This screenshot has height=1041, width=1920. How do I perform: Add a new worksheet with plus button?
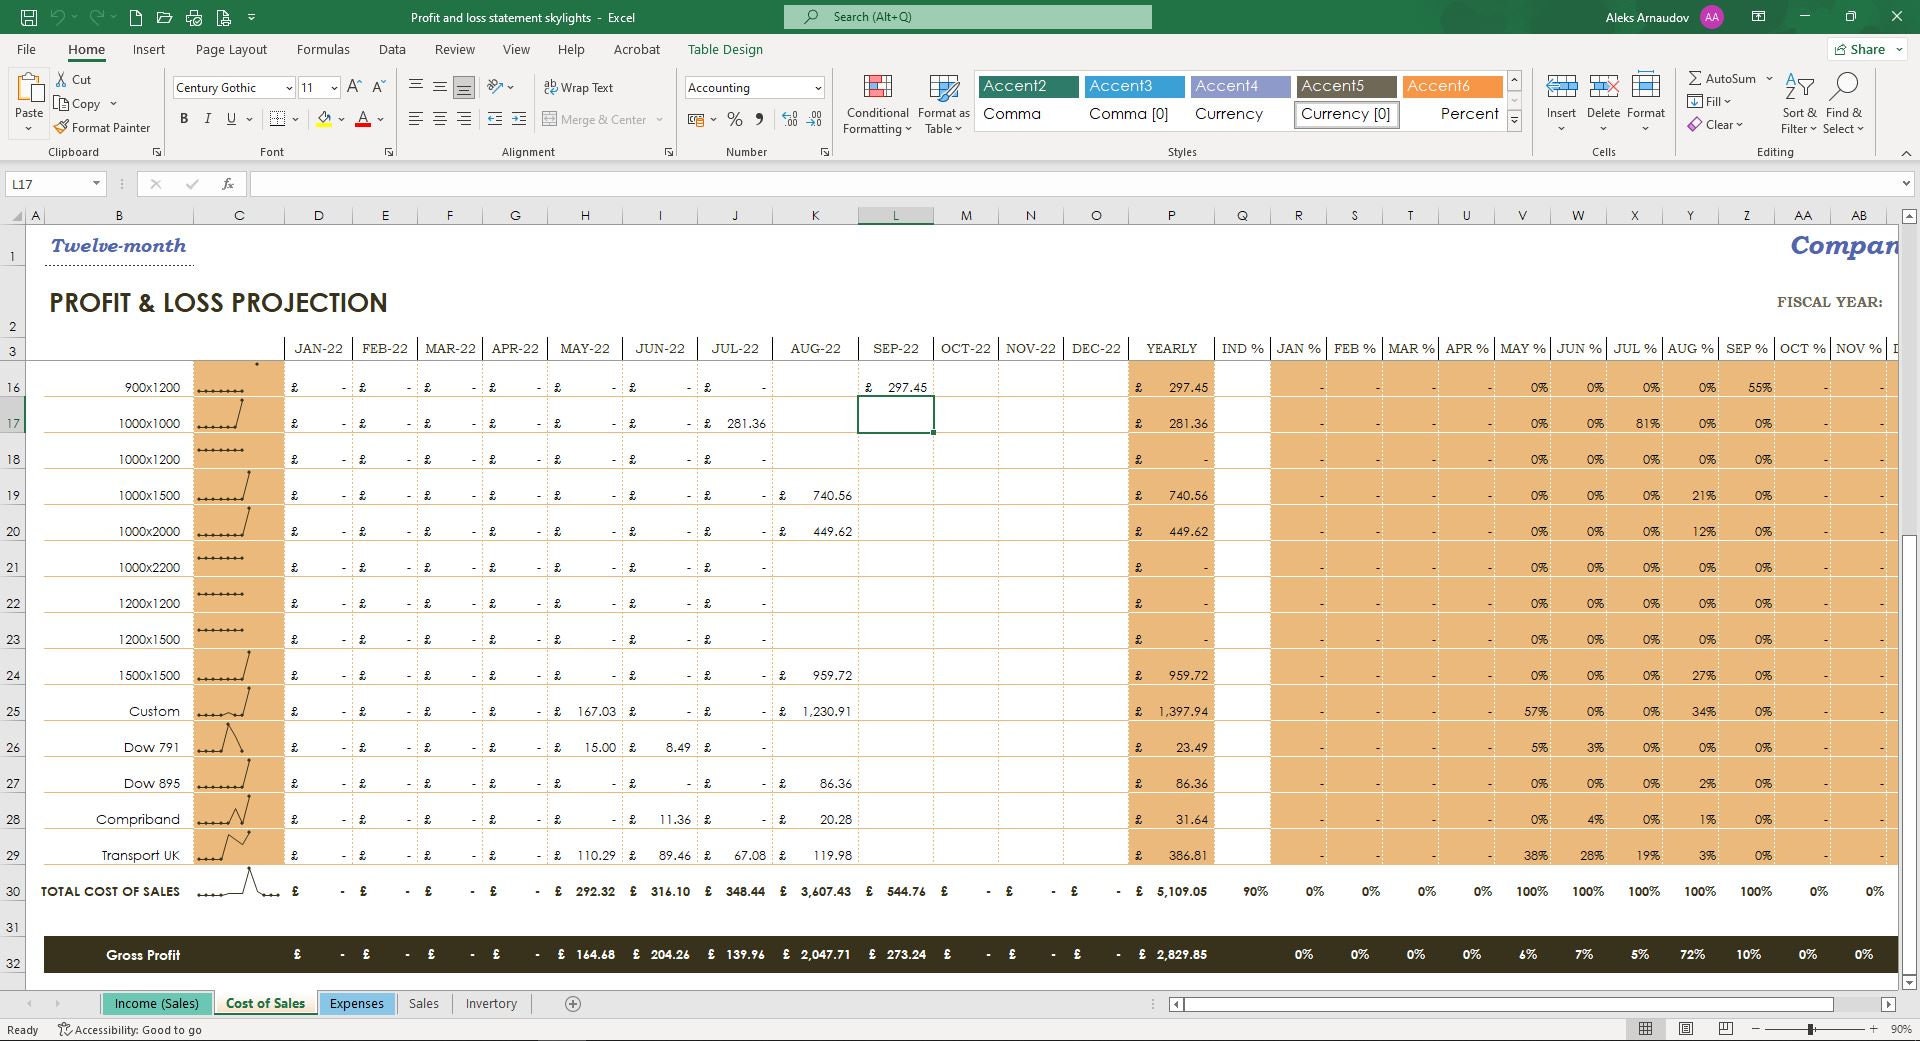click(572, 1003)
